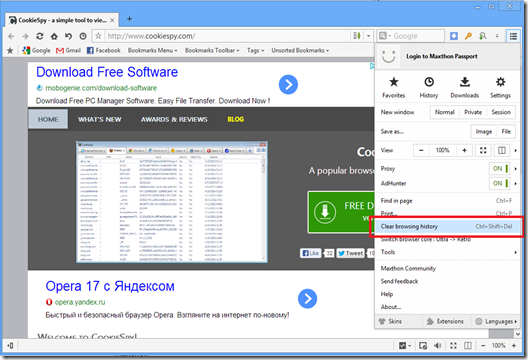Decrease View zoom with minus button
This screenshot has width=528, height=360.
pos(421,150)
